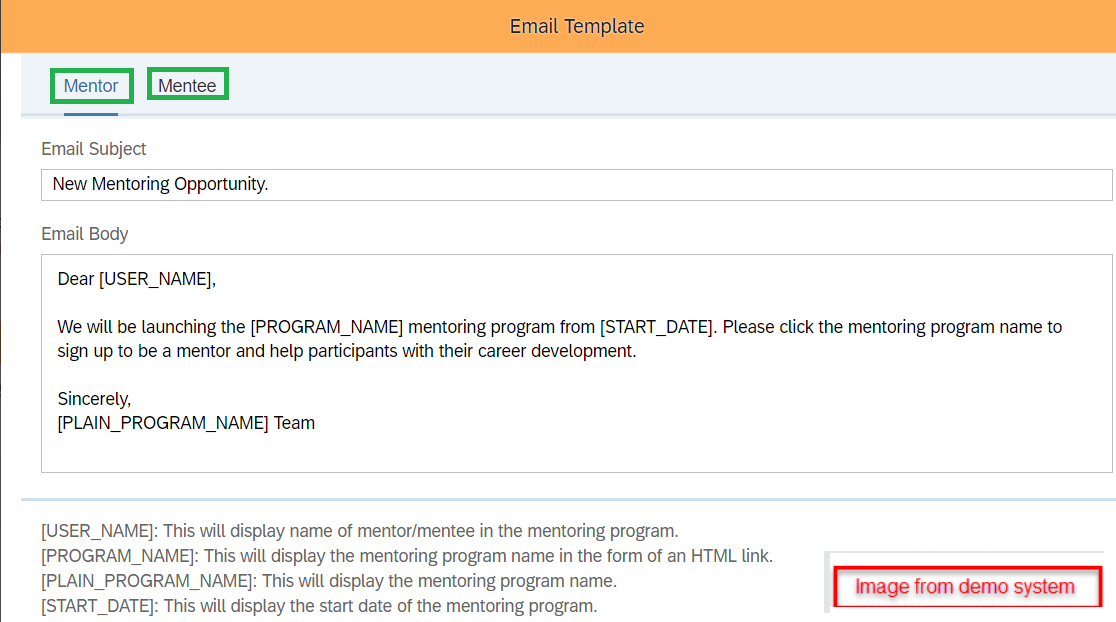Switch to the Mentee tab
This screenshot has width=1116, height=622.
pyautogui.click(x=187, y=85)
